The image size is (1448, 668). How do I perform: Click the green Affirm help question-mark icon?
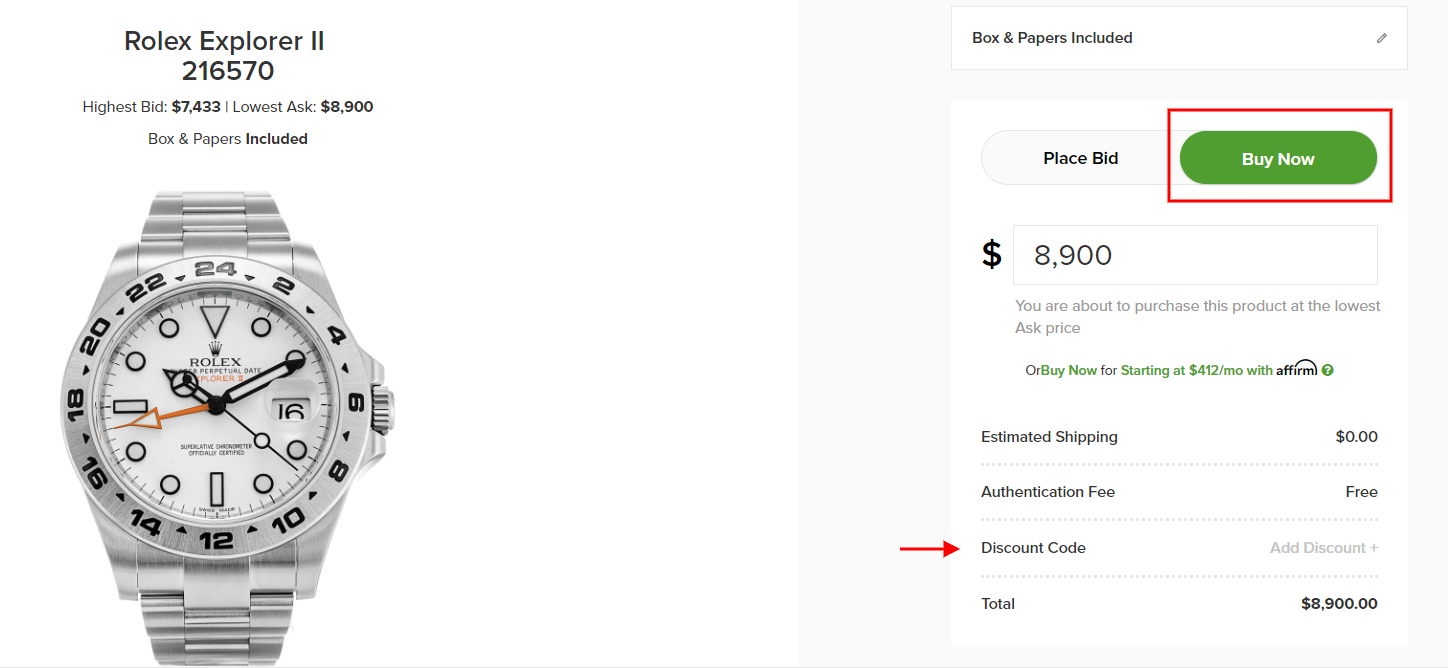(x=1328, y=370)
